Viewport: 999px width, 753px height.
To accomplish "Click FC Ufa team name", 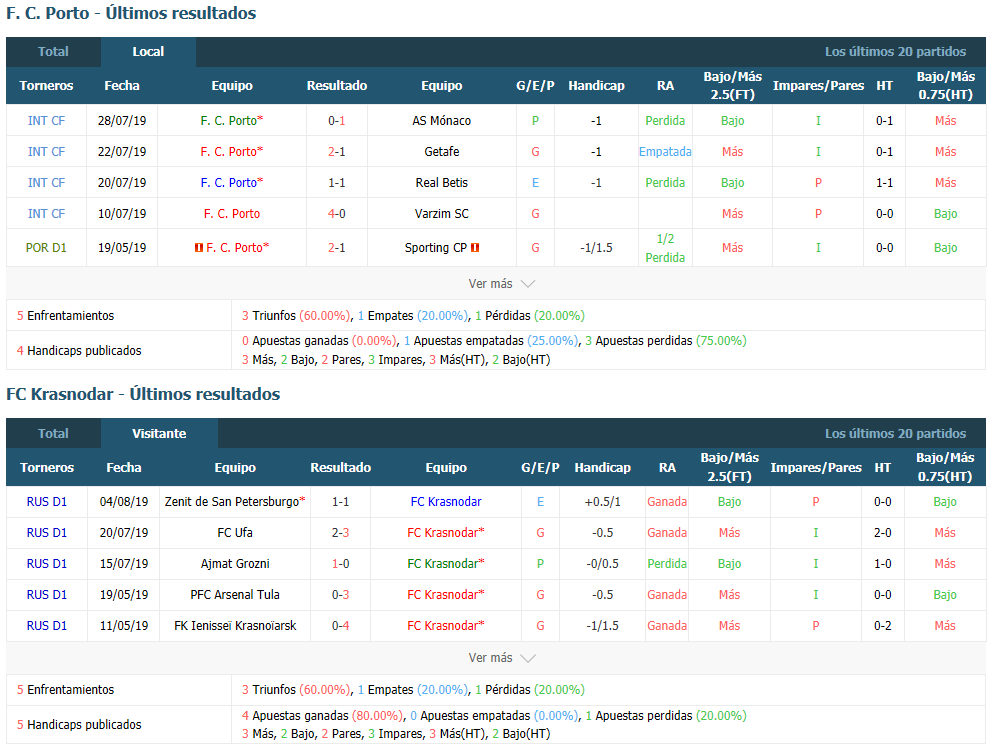I will coord(234,533).
